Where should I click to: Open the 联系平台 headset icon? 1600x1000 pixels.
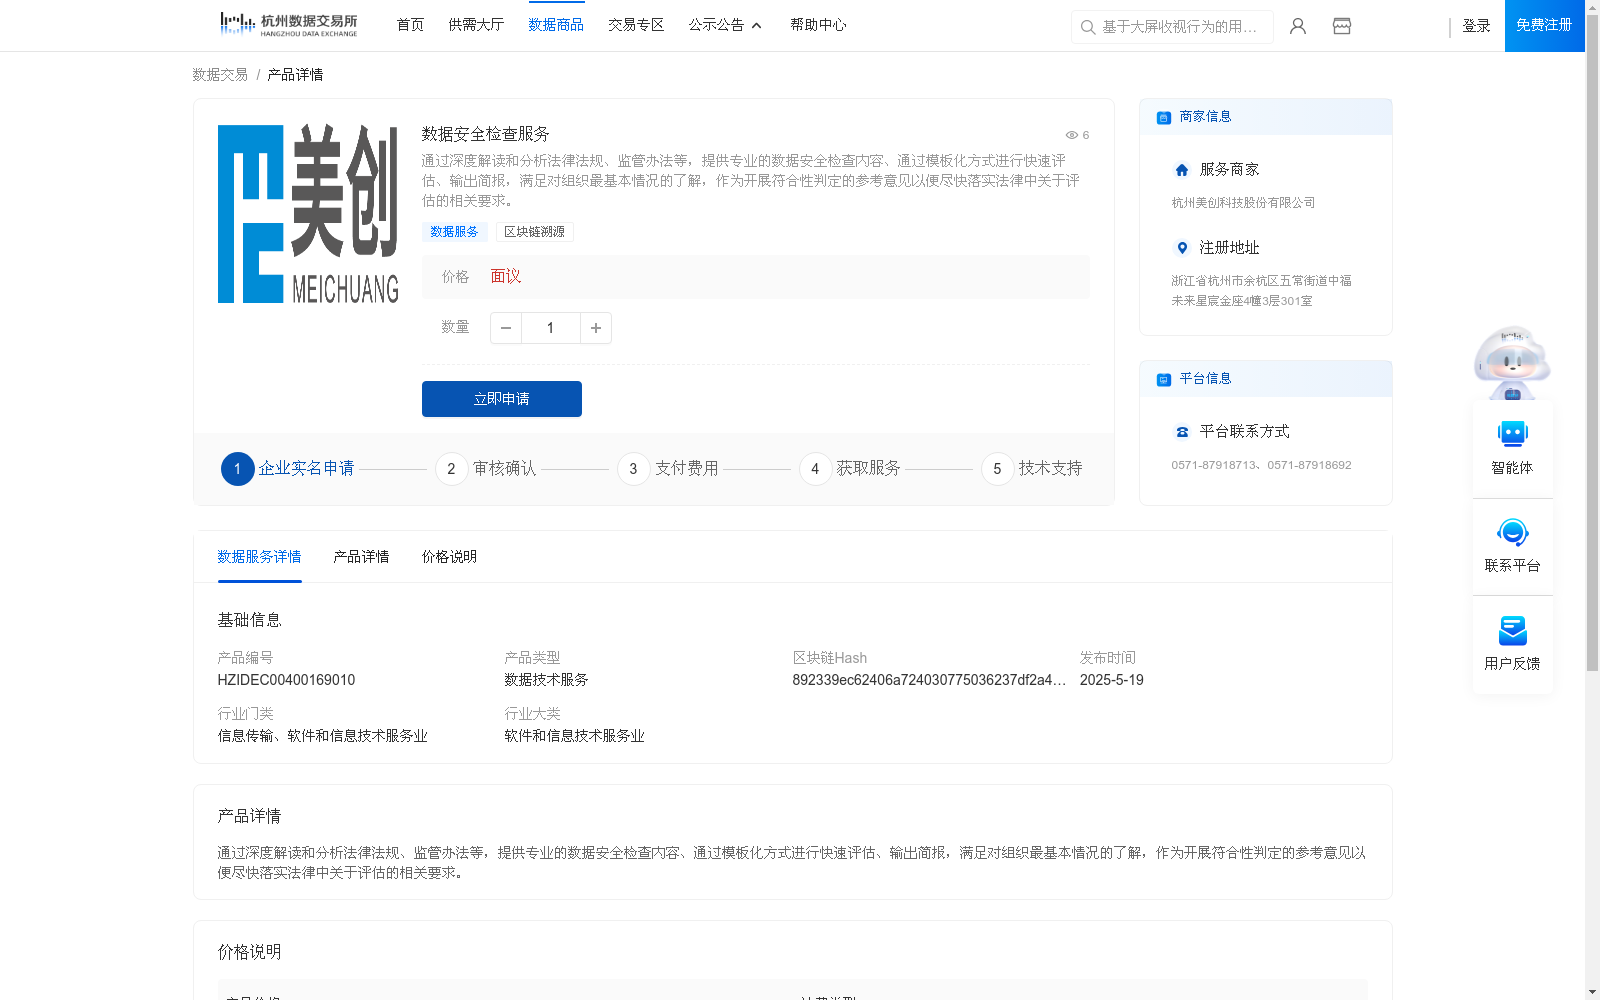[1512, 532]
